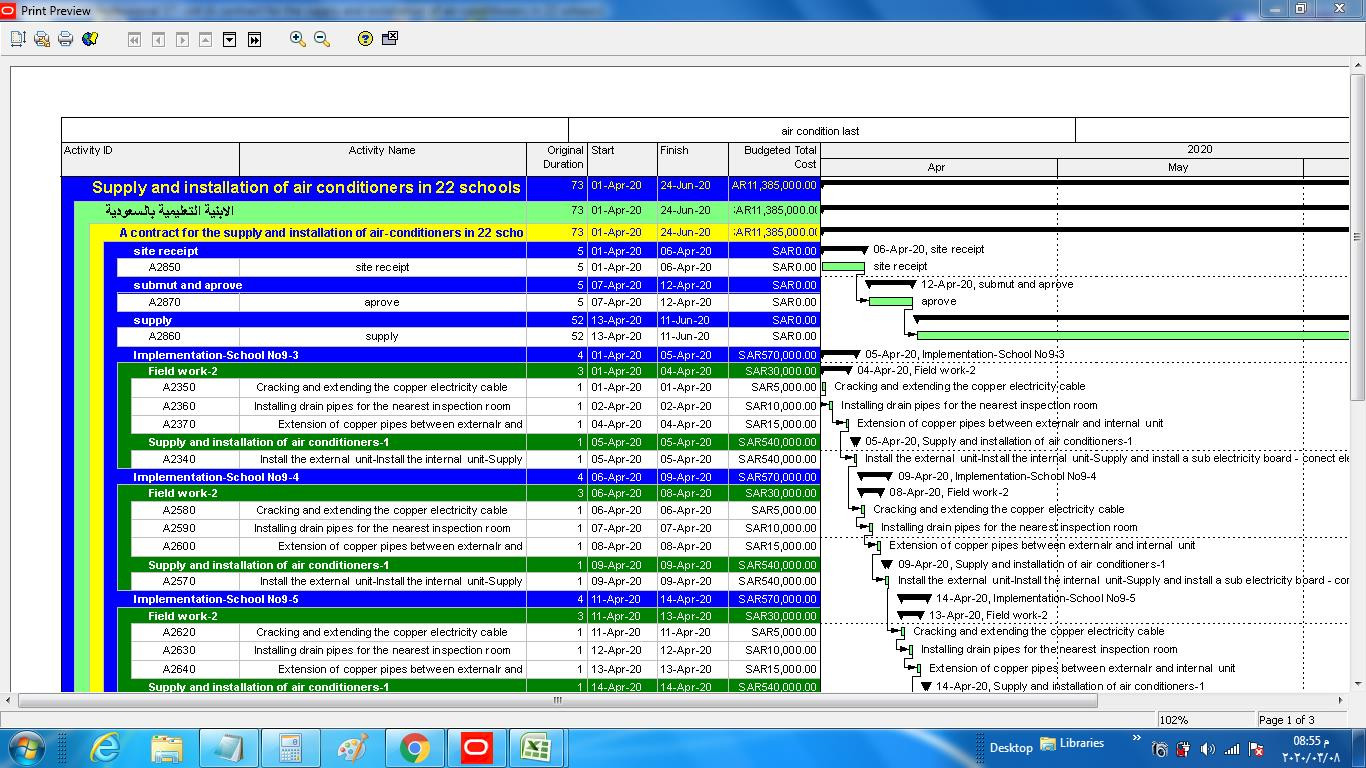Screen dimensions: 1366x768
Task: Click the Print icon in the toolbar
Action: click(x=66, y=39)
